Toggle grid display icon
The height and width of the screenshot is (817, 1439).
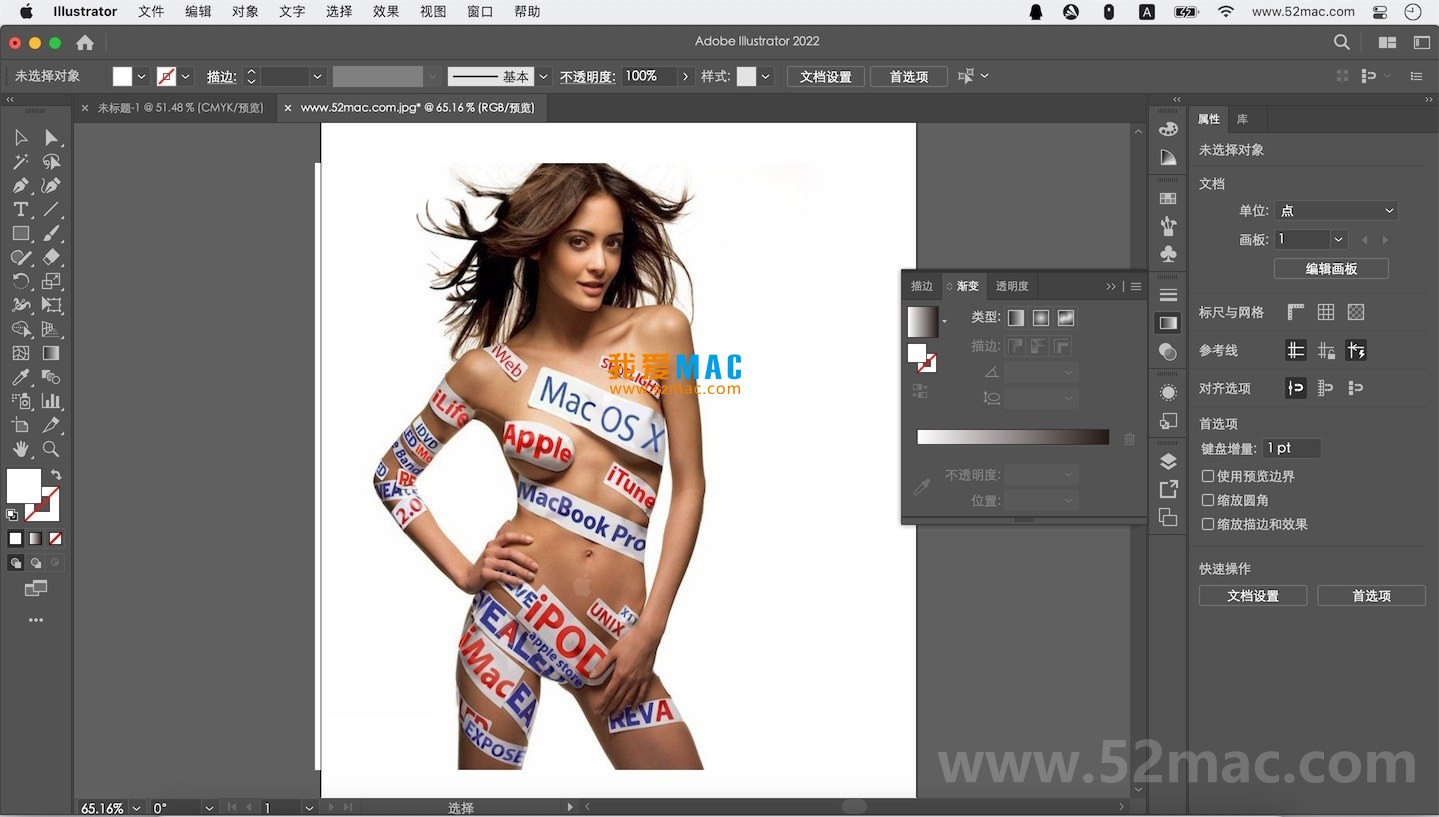[x=1326, y=312]
